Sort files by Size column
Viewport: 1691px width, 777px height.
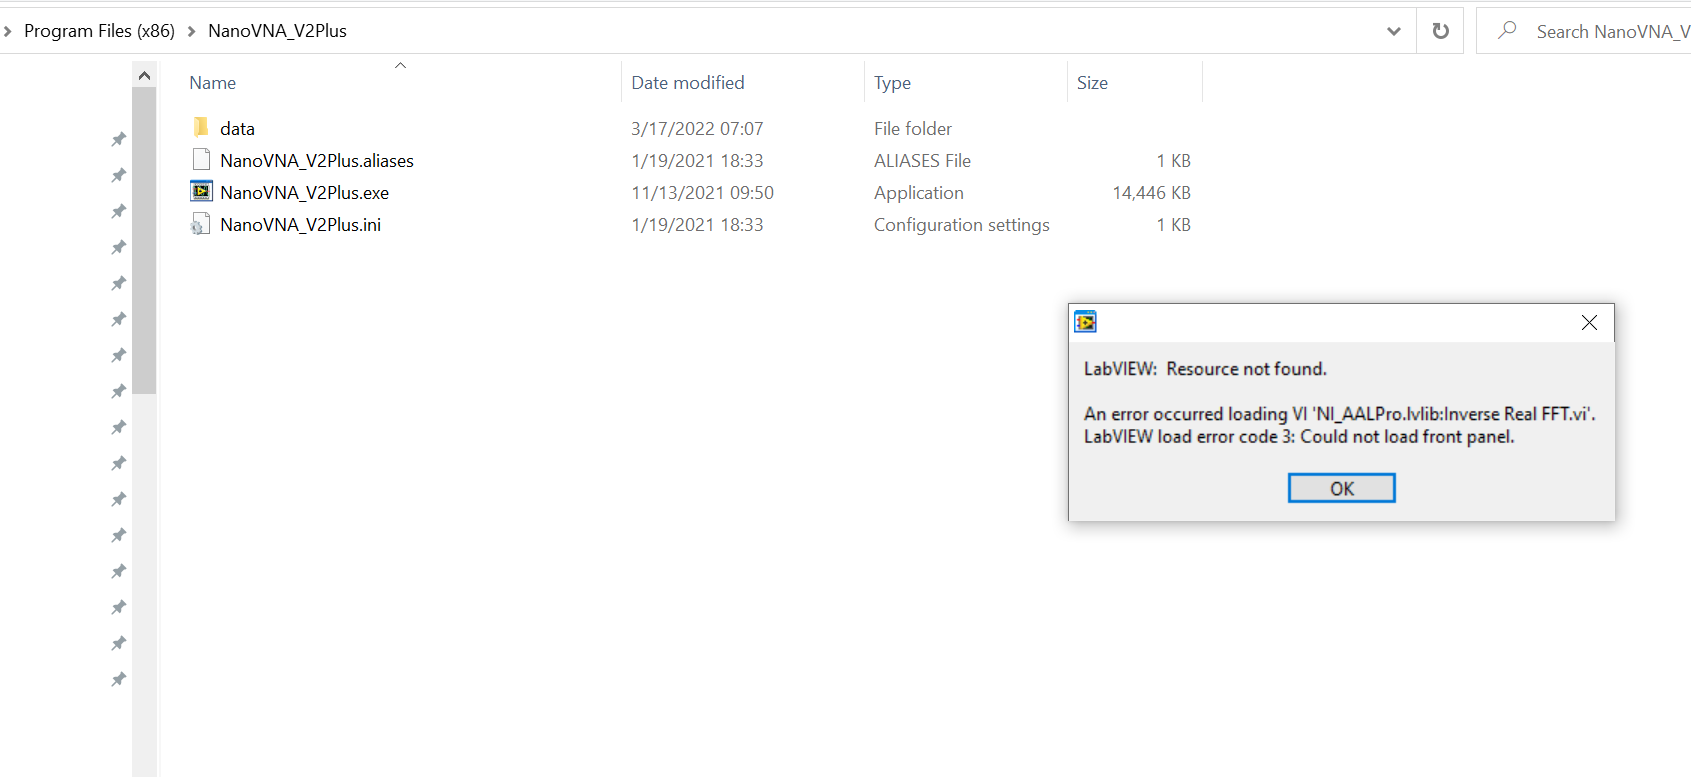tap(1135, 83)
